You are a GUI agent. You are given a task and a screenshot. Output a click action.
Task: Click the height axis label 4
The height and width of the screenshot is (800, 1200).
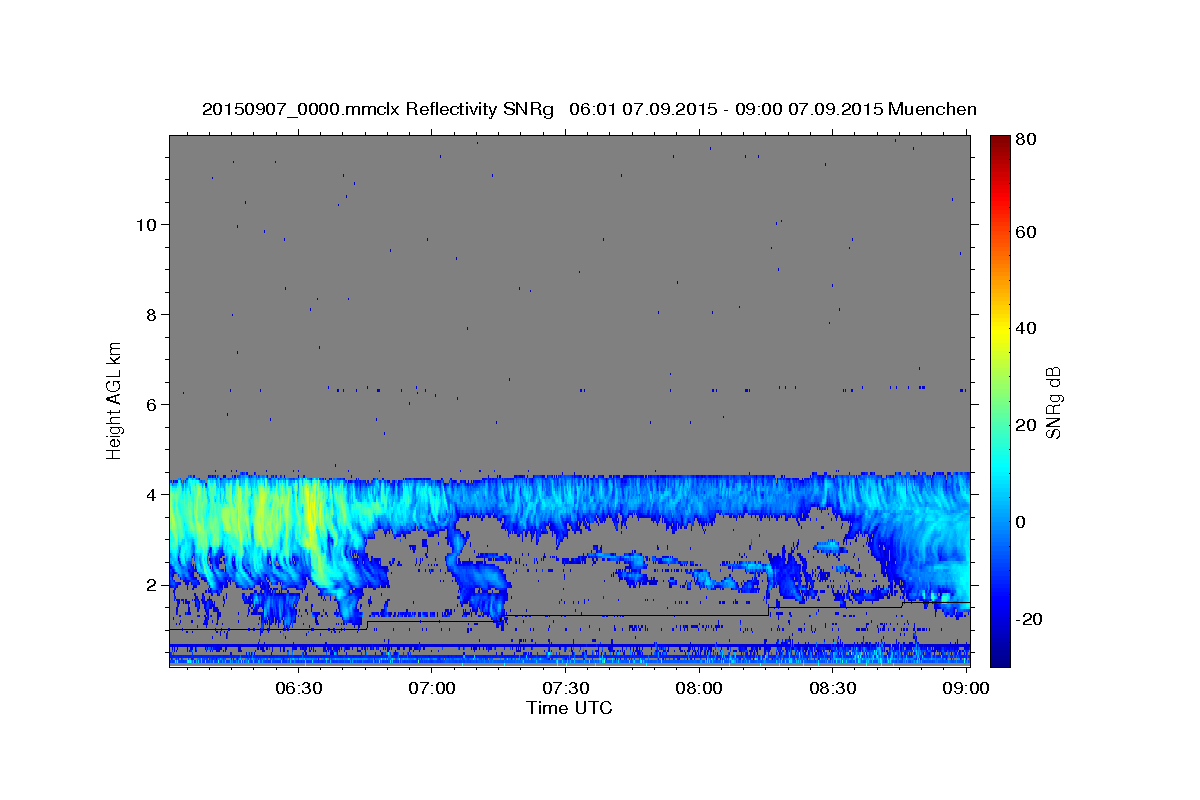pyautogui.click(x=151, y=494)
